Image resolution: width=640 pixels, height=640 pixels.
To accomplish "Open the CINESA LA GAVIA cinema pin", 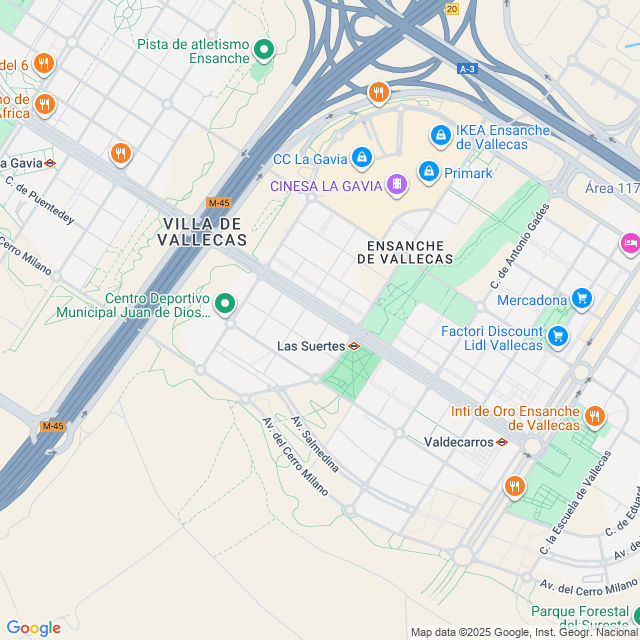I will [x=397, y=185].
